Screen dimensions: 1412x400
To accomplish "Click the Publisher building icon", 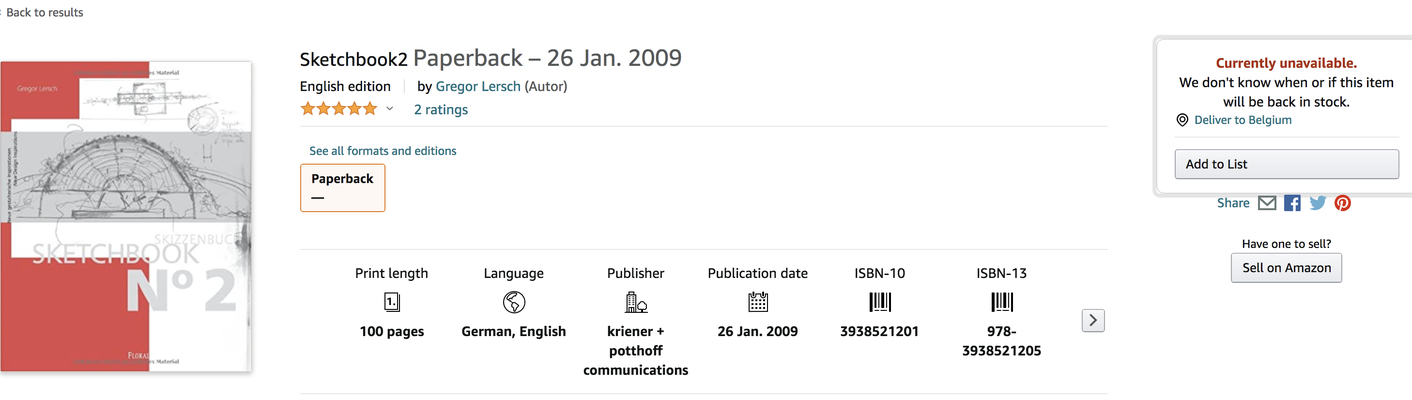I will click(636, 302).
